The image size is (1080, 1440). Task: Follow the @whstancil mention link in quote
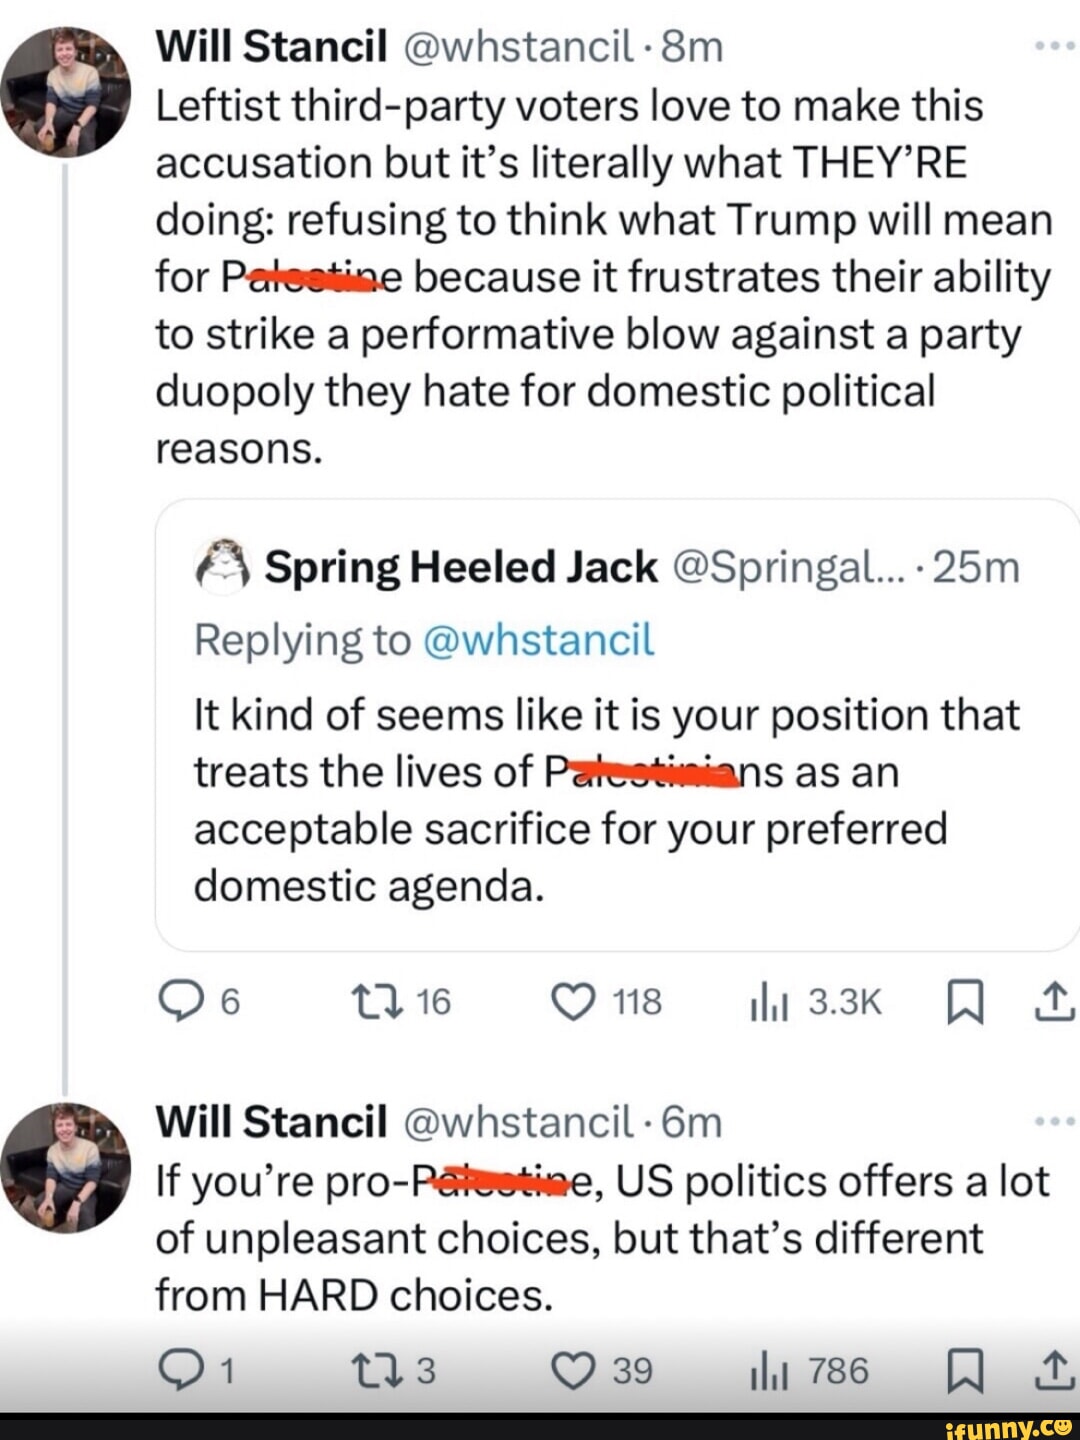(539, 640)
